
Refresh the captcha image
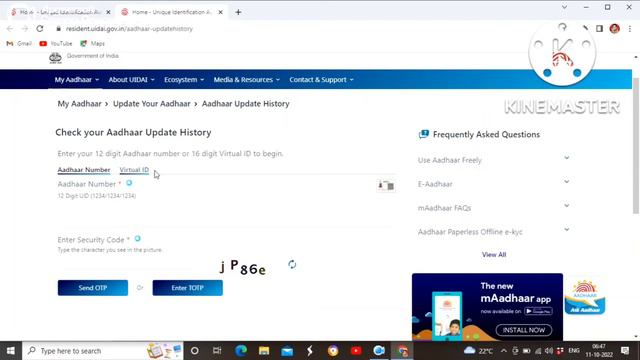pyautogui.click(x=292, y=264)
